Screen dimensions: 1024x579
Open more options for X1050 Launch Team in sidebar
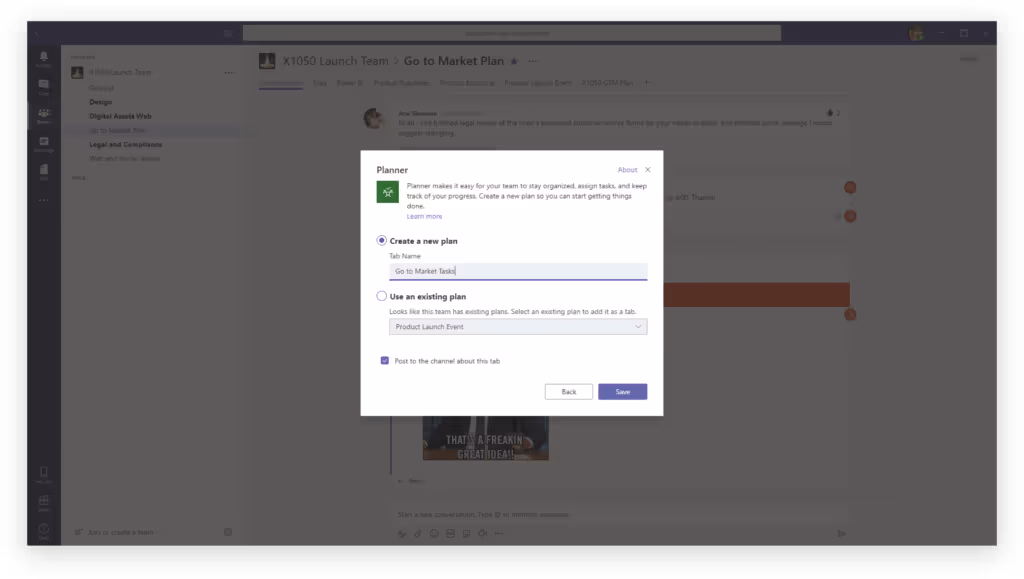click(229, 72)
